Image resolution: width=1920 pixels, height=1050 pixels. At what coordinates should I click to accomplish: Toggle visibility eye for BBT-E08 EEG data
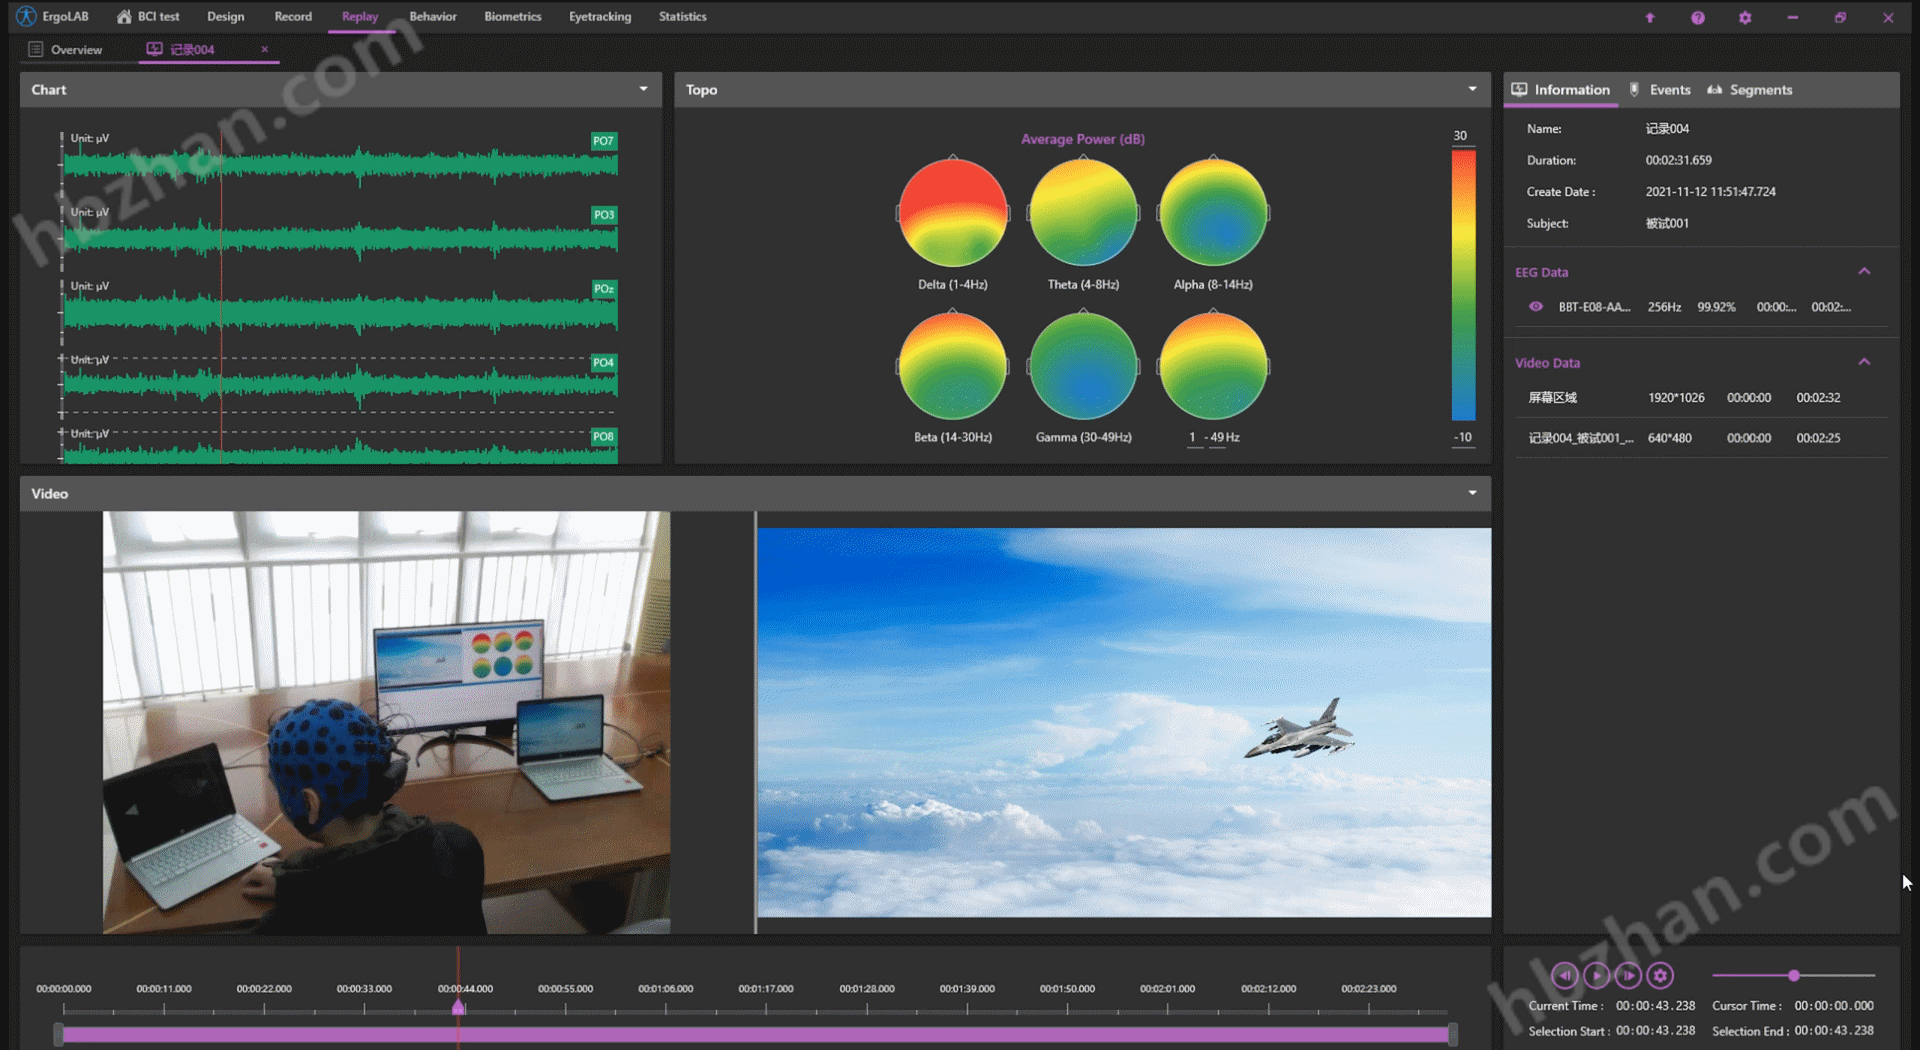pos(1536,307)
